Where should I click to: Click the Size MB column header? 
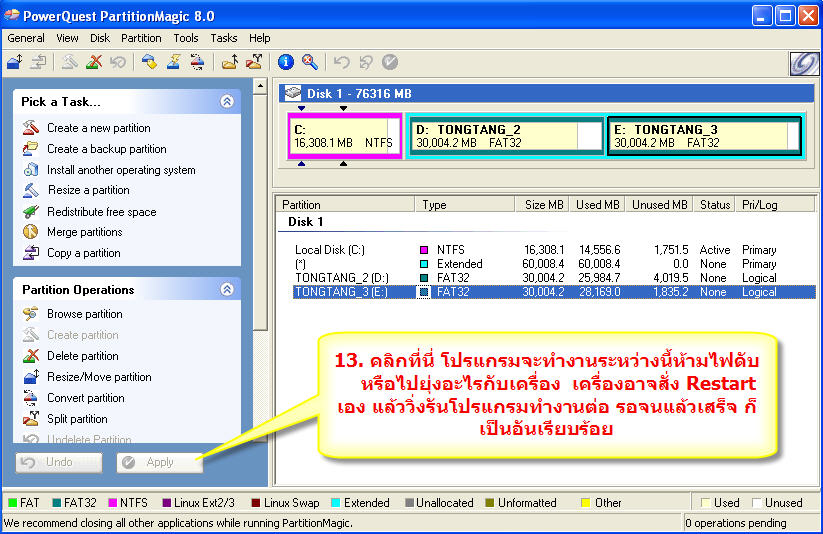[544, 204]
